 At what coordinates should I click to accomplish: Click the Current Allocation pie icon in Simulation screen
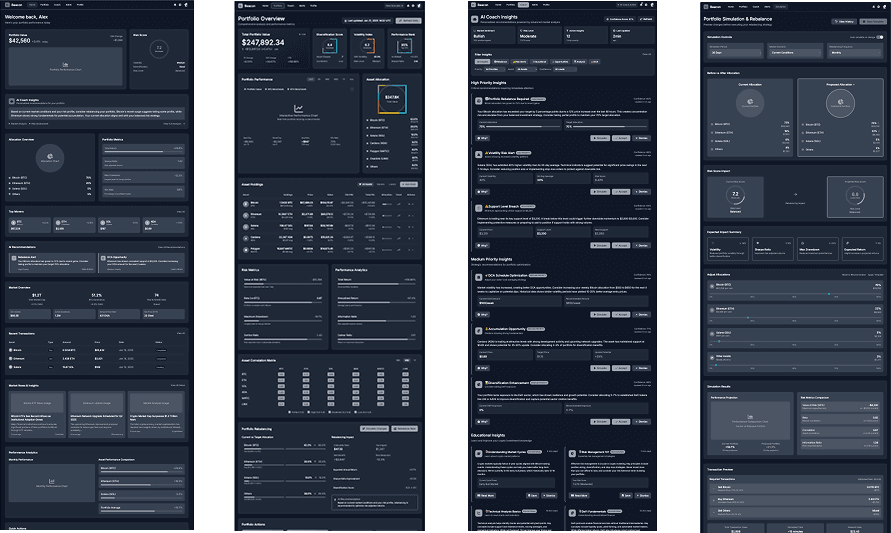click(x=750, y=103)
